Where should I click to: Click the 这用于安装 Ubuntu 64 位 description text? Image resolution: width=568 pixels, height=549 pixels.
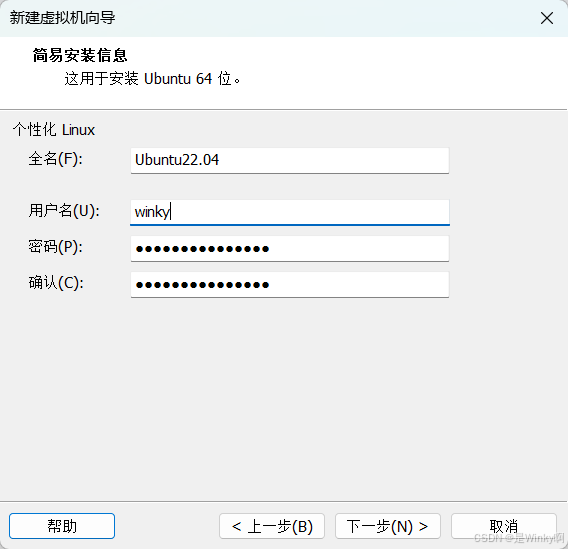pyautogui.click(x=152, y=79)
